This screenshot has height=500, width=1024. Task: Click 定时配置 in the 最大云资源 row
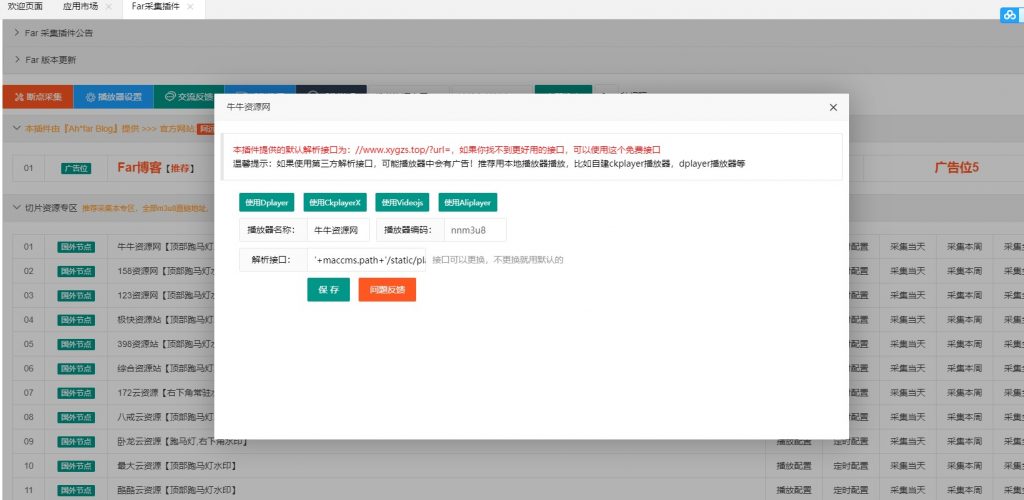coord(851,466)
